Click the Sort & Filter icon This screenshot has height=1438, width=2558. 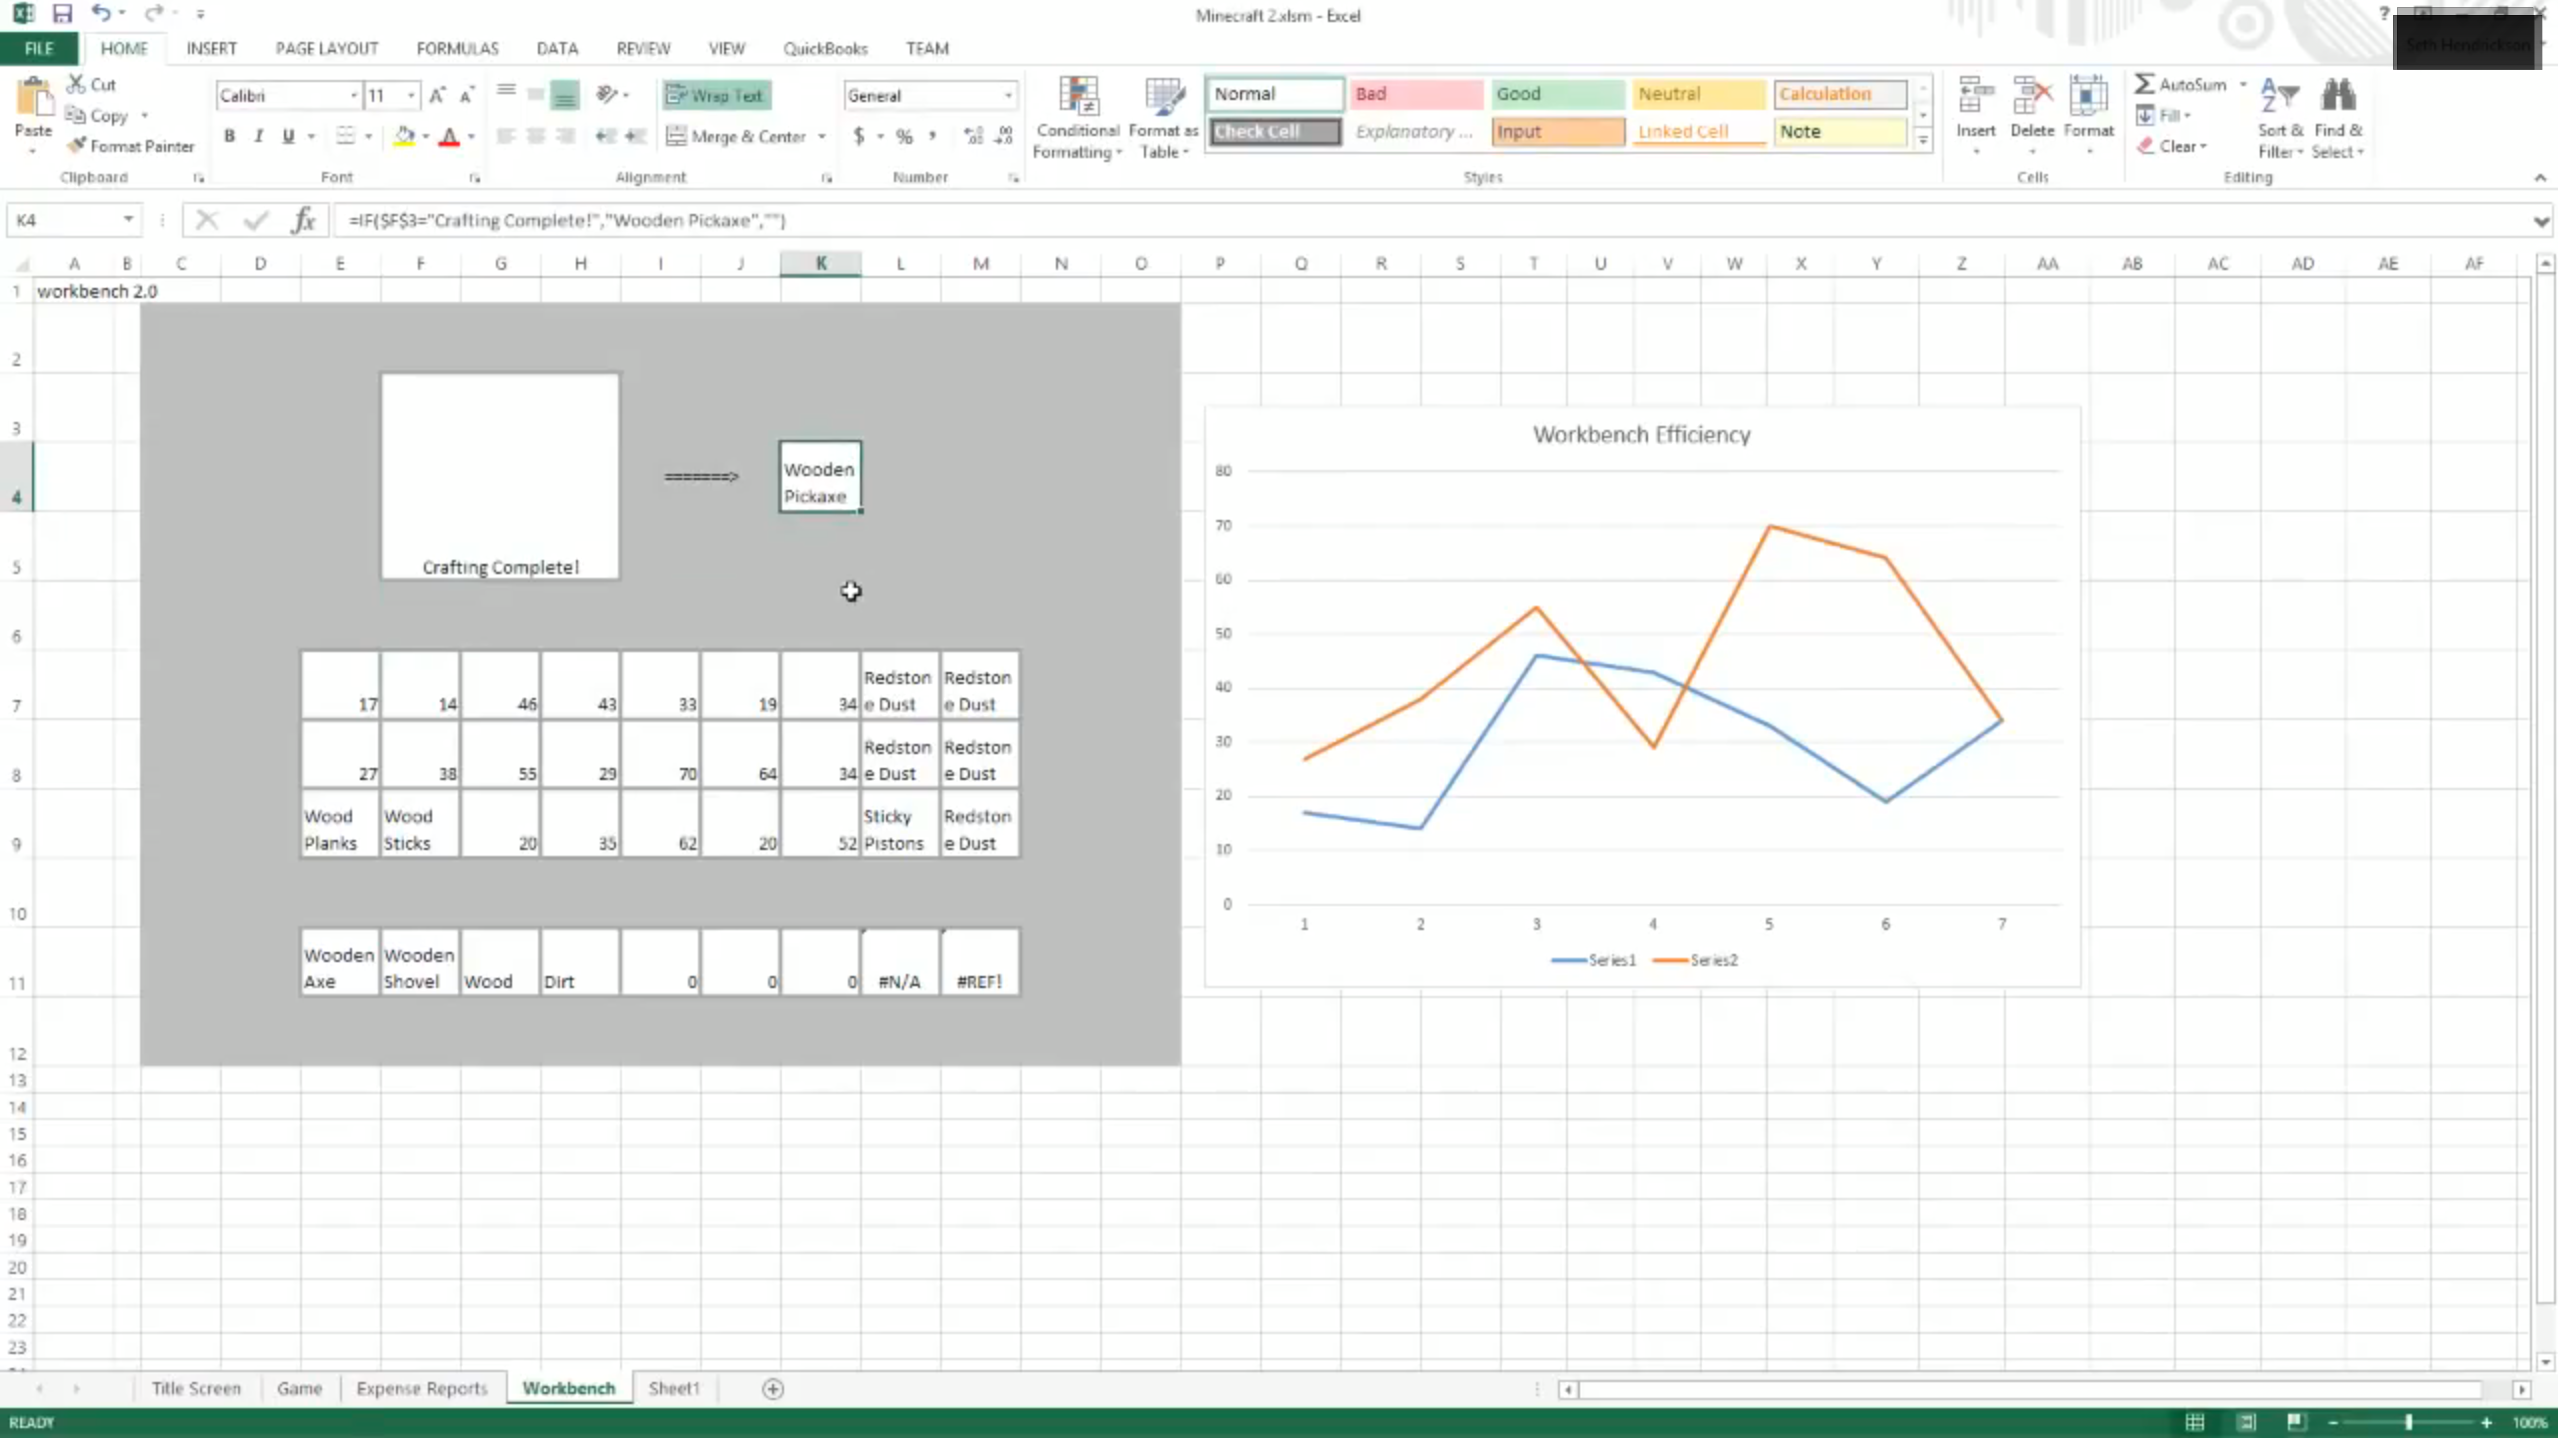point(2279,97)
